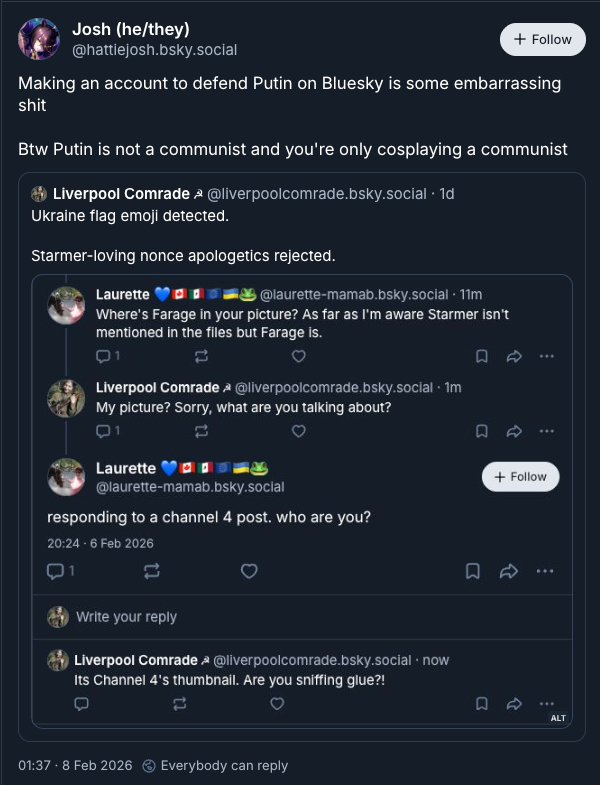This screenshot has height=785, width=600.
Task: Open Josh's profile avatar
Action: pyautogui.click(x=41, y=39)
